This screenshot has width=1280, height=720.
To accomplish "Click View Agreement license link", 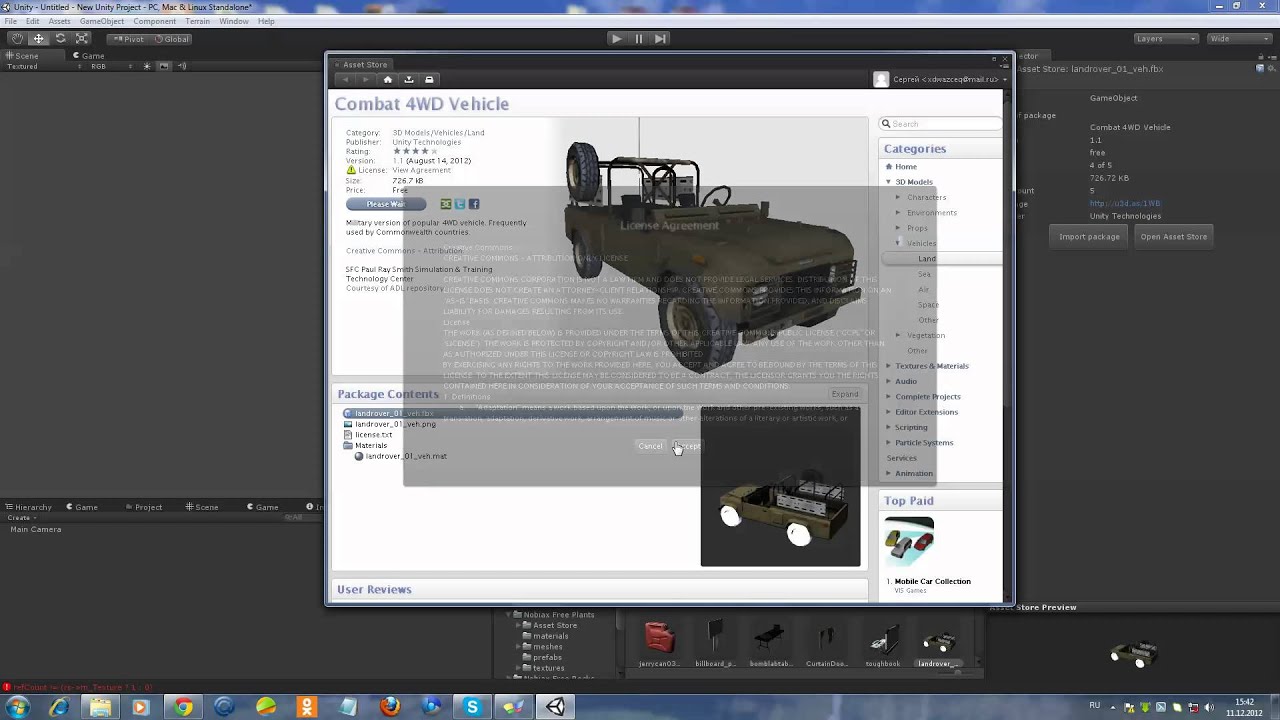I will point(421,170).
